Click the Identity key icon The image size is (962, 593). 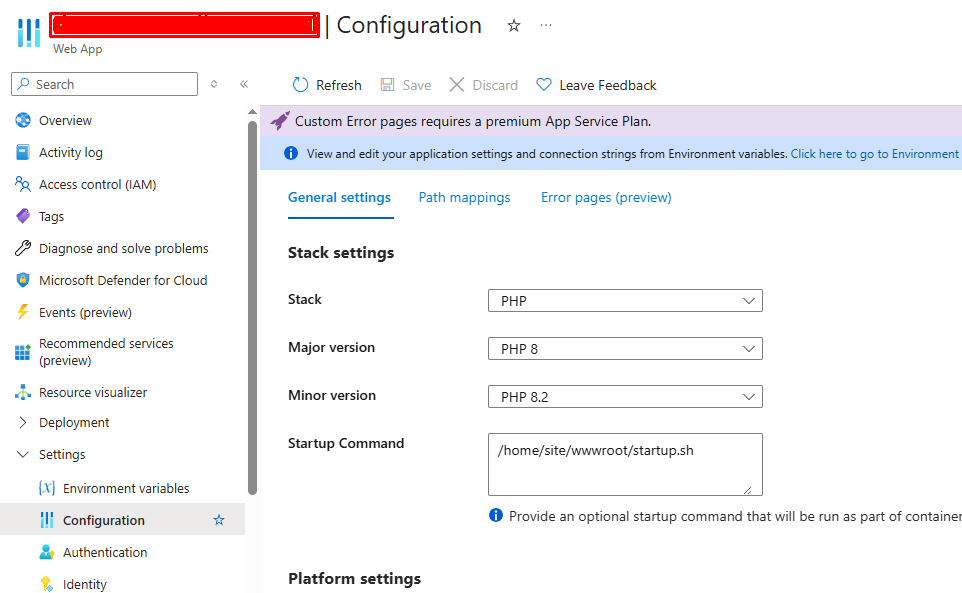point(47,584)
